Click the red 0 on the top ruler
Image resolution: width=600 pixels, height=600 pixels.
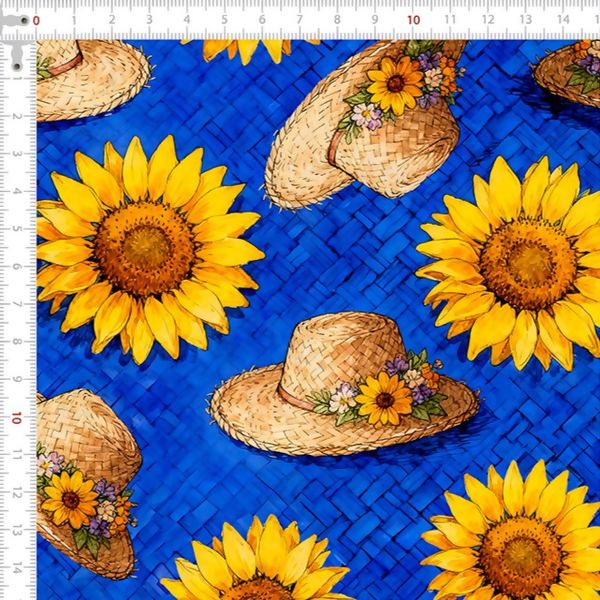[37, 20]
